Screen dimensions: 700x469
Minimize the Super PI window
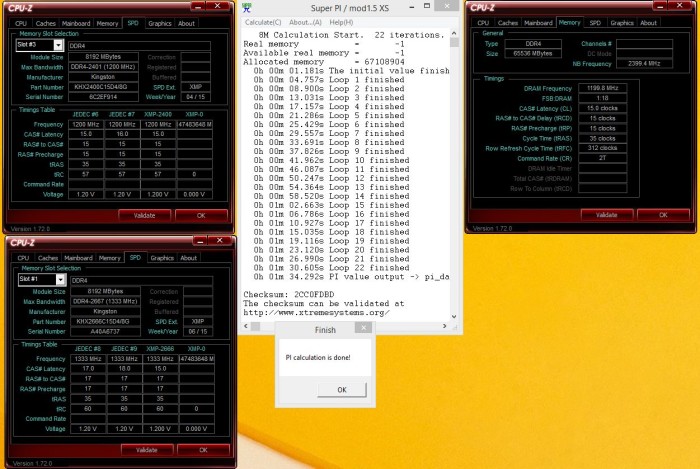(412, 7)
